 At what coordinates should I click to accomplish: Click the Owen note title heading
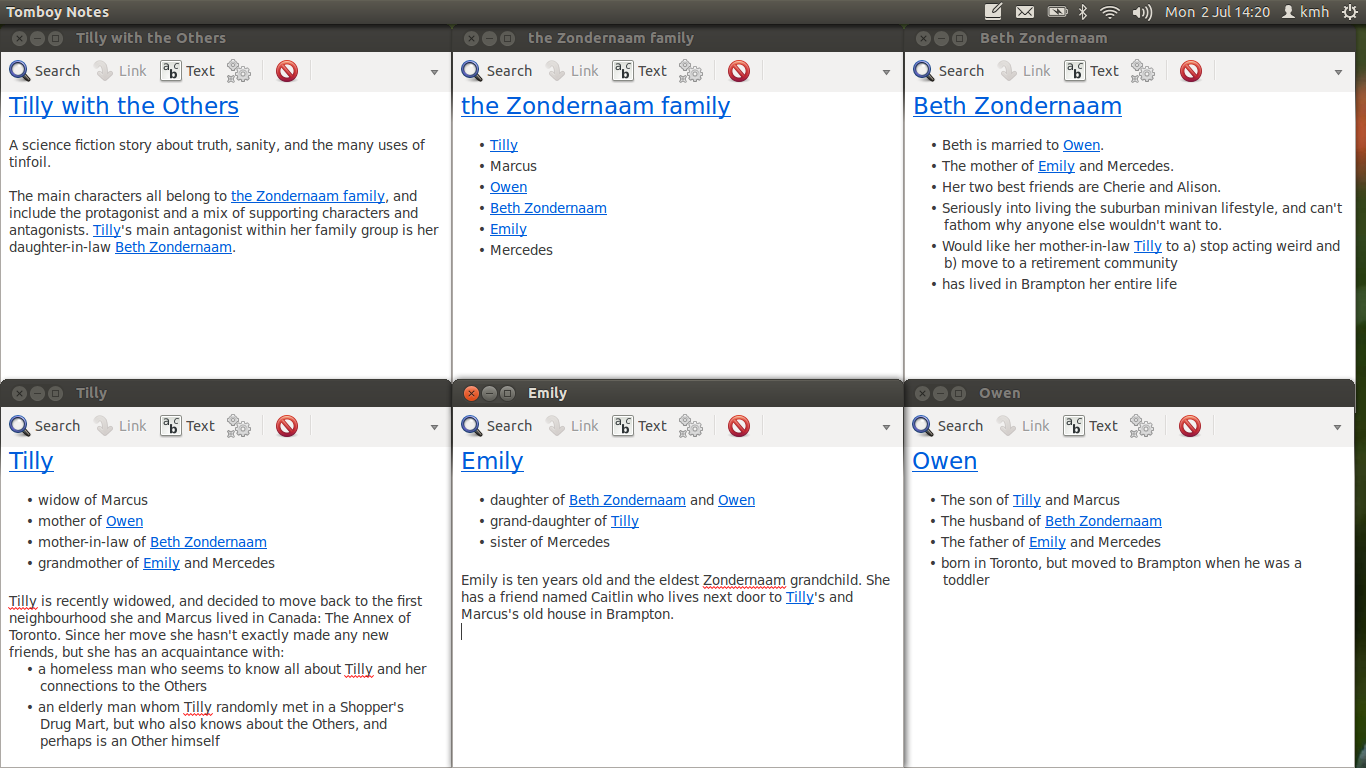coord(945,461)
